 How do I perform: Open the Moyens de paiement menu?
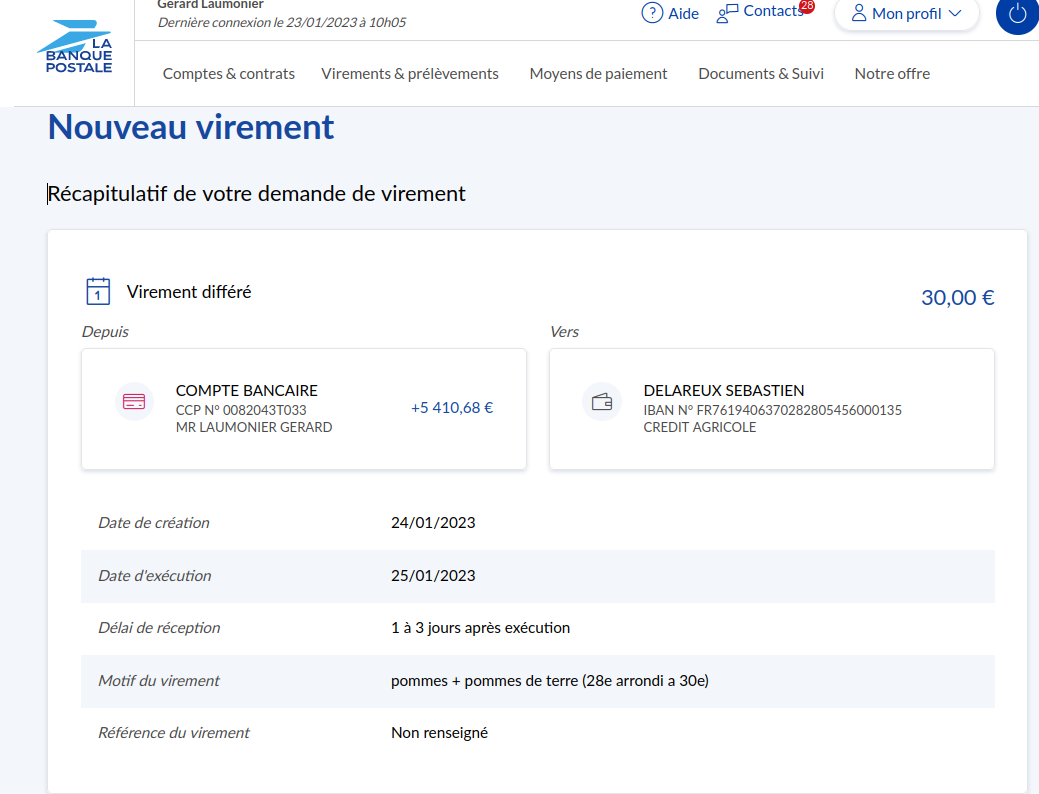[x=598, y=74]
